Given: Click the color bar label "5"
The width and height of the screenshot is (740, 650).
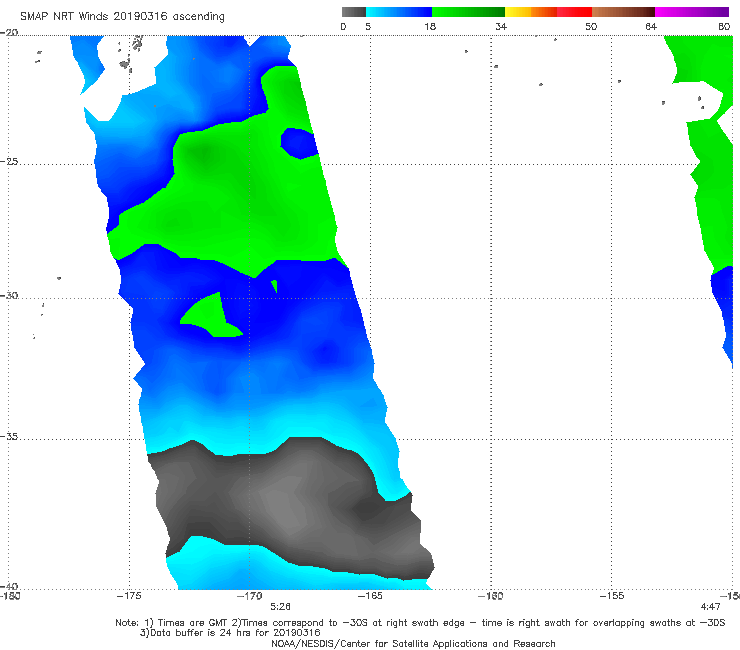Looking at the screenshot, I should pyautogui.click(x=368, y=26).
